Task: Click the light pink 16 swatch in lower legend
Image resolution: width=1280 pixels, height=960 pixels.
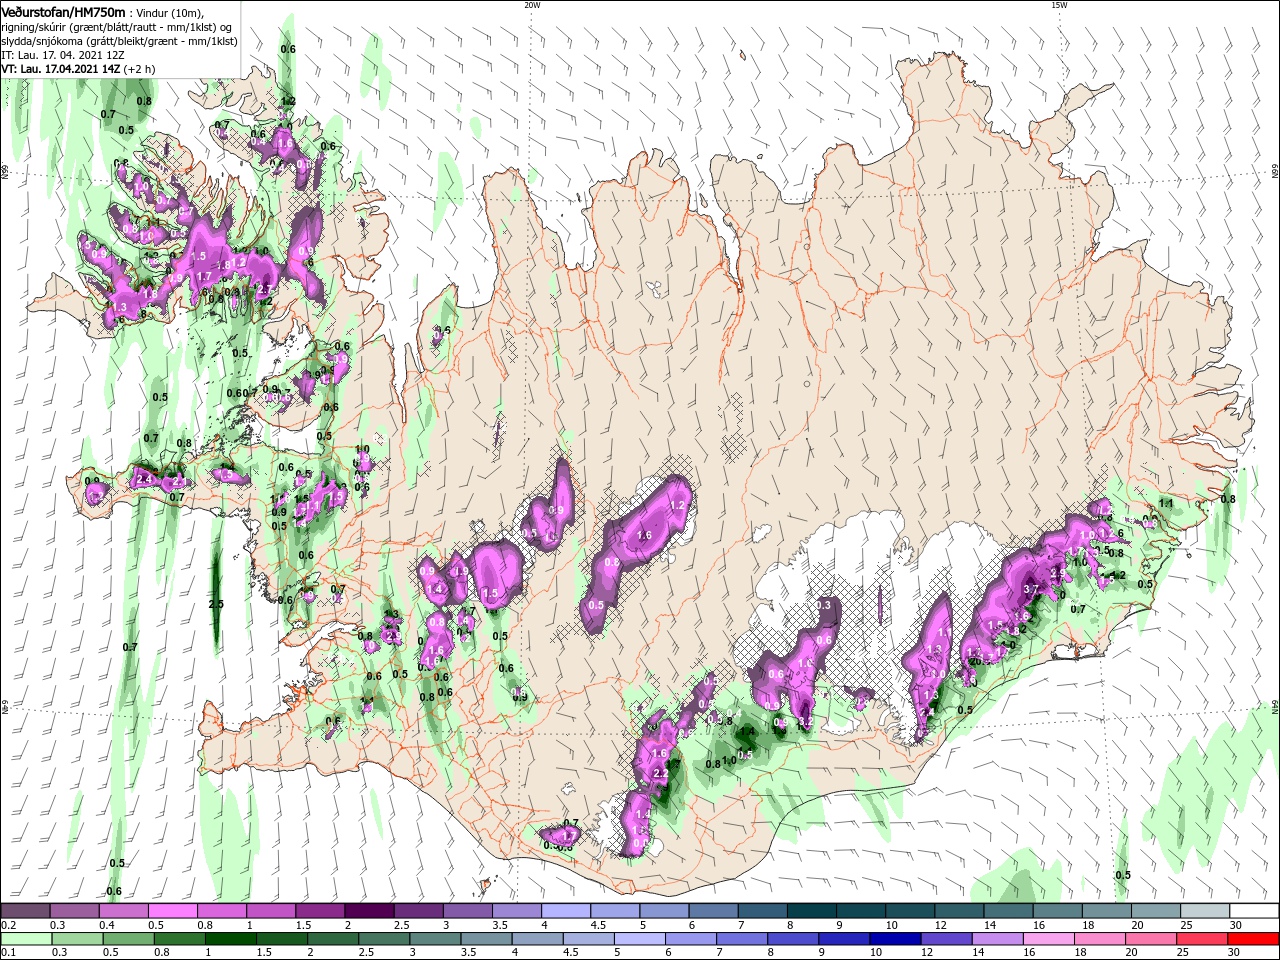Action: 1050,939
